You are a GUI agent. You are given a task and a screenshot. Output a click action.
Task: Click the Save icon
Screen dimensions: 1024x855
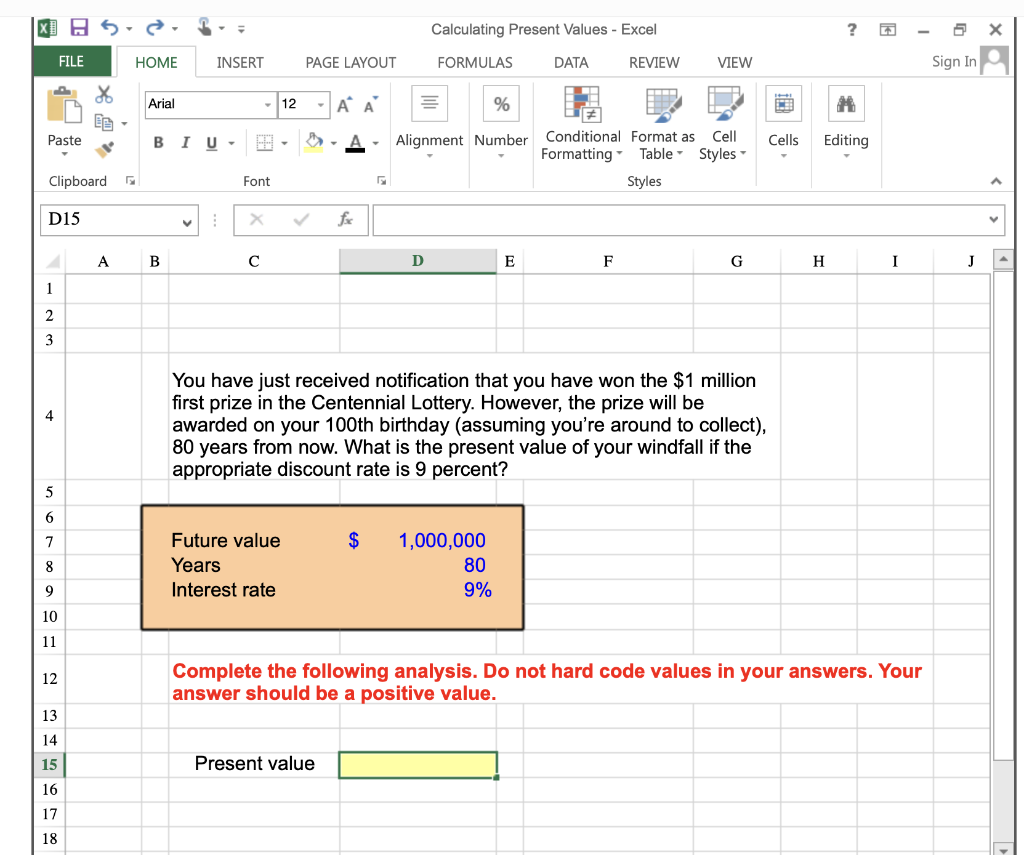click(x=79, y=28)
